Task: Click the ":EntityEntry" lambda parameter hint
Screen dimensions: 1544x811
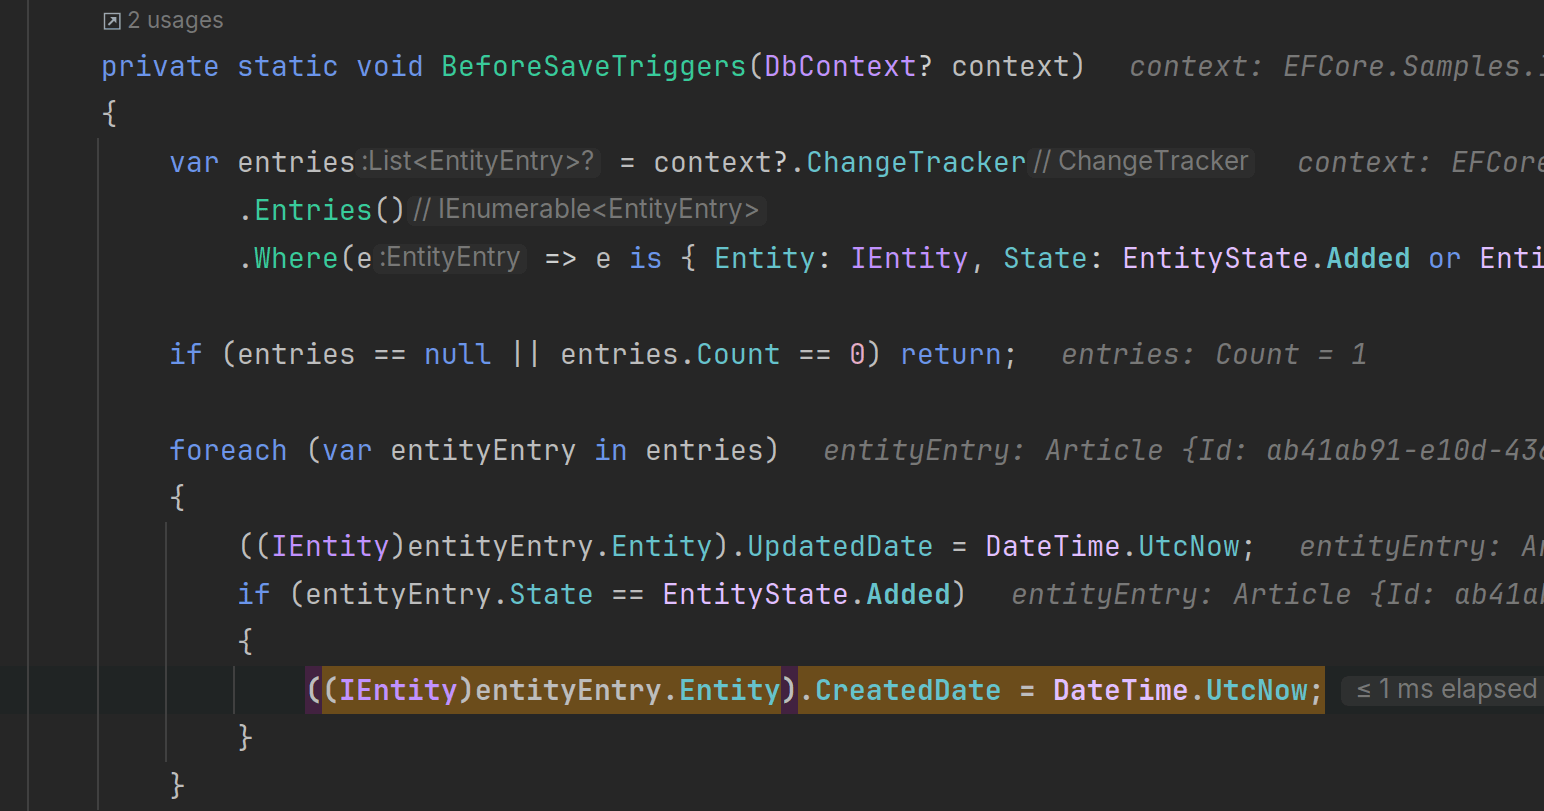Action: click(451, 258)
